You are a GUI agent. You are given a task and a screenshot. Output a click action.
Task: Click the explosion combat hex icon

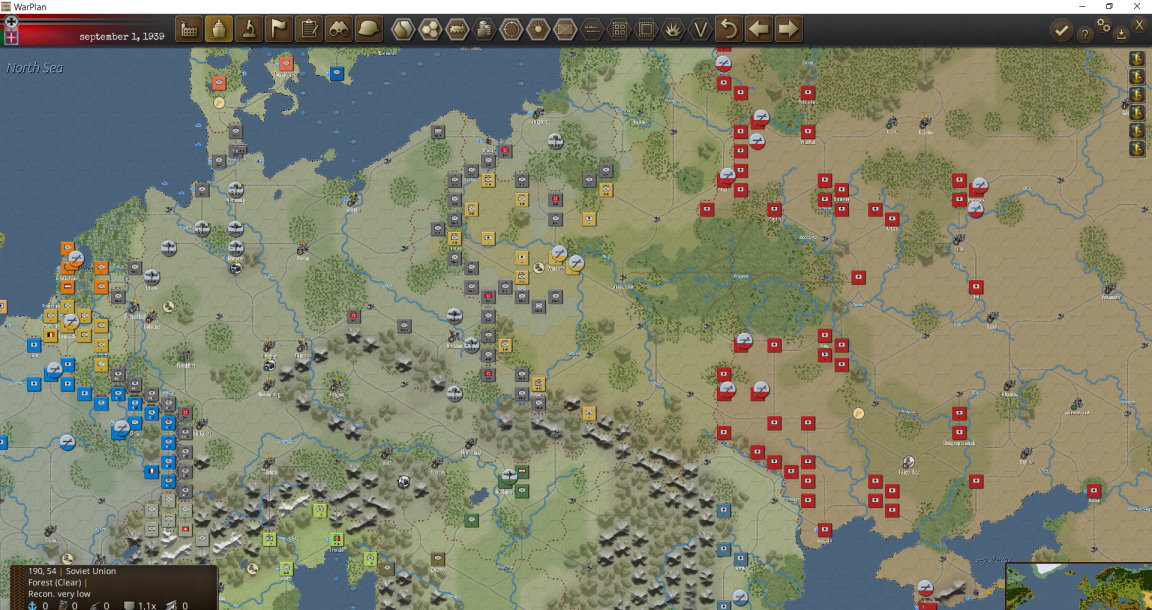(x=674, y=29)
